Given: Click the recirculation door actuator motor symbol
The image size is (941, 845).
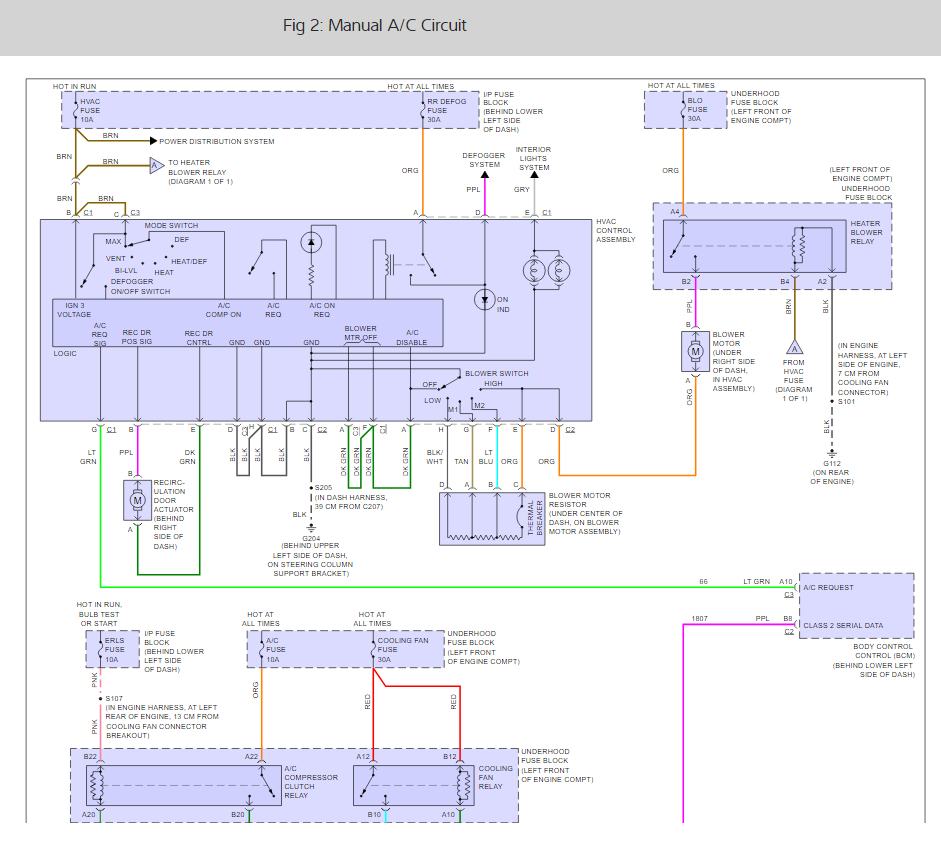Looking at the screenshot, I should (137, 500).
